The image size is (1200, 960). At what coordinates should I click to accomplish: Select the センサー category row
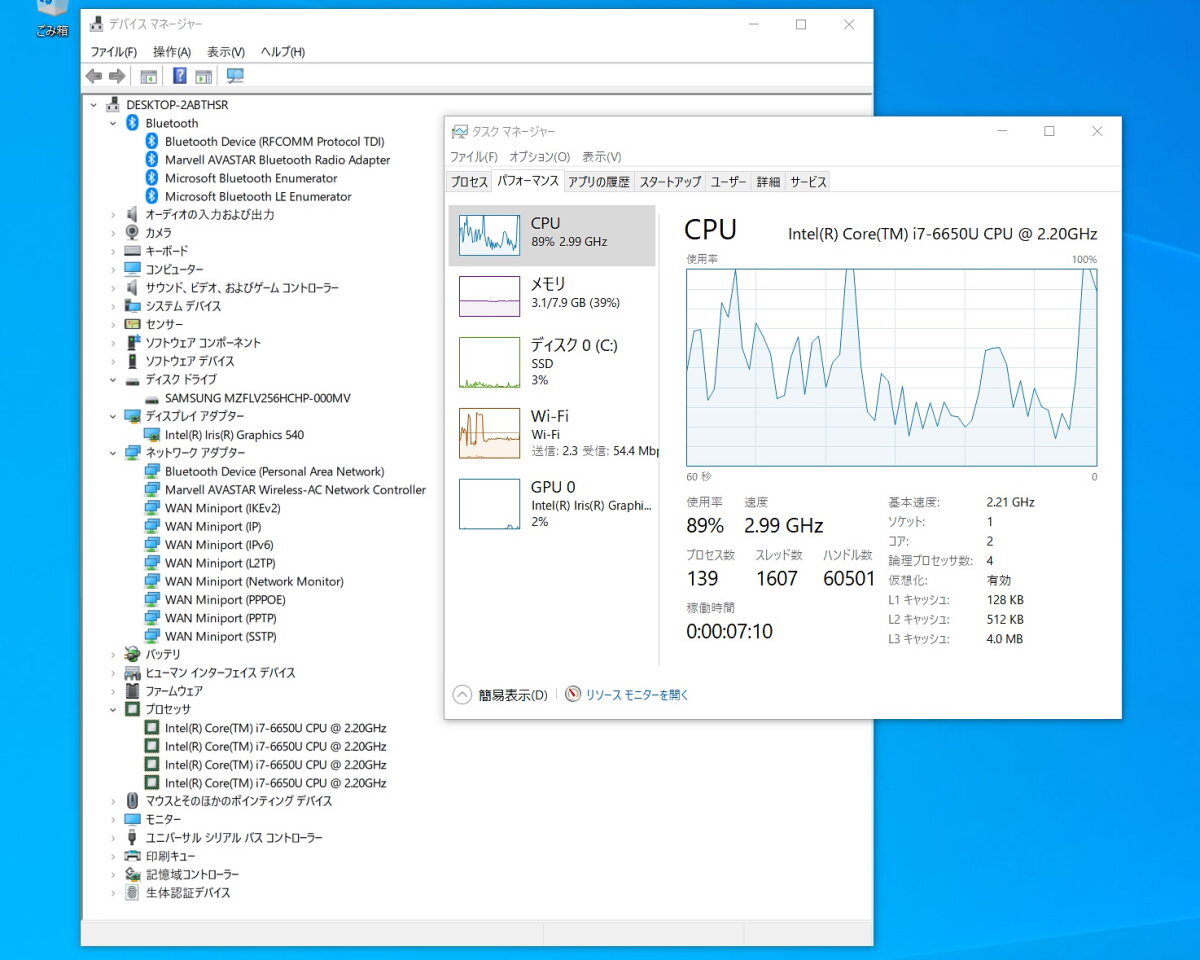click(x=153, y=325)
